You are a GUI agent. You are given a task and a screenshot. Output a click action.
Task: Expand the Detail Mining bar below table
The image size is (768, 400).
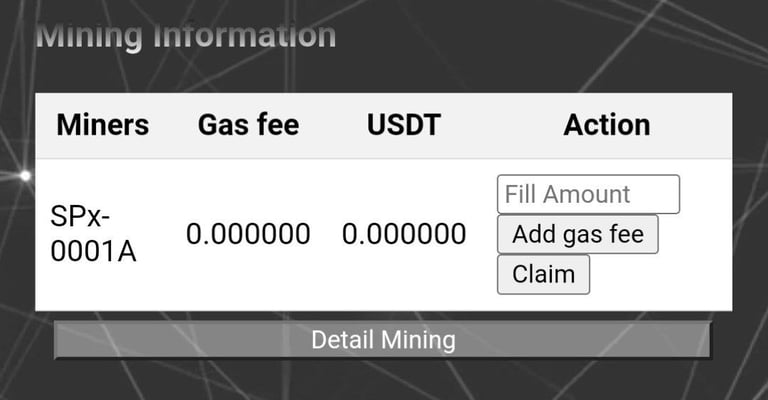click(x=383, y=340)
